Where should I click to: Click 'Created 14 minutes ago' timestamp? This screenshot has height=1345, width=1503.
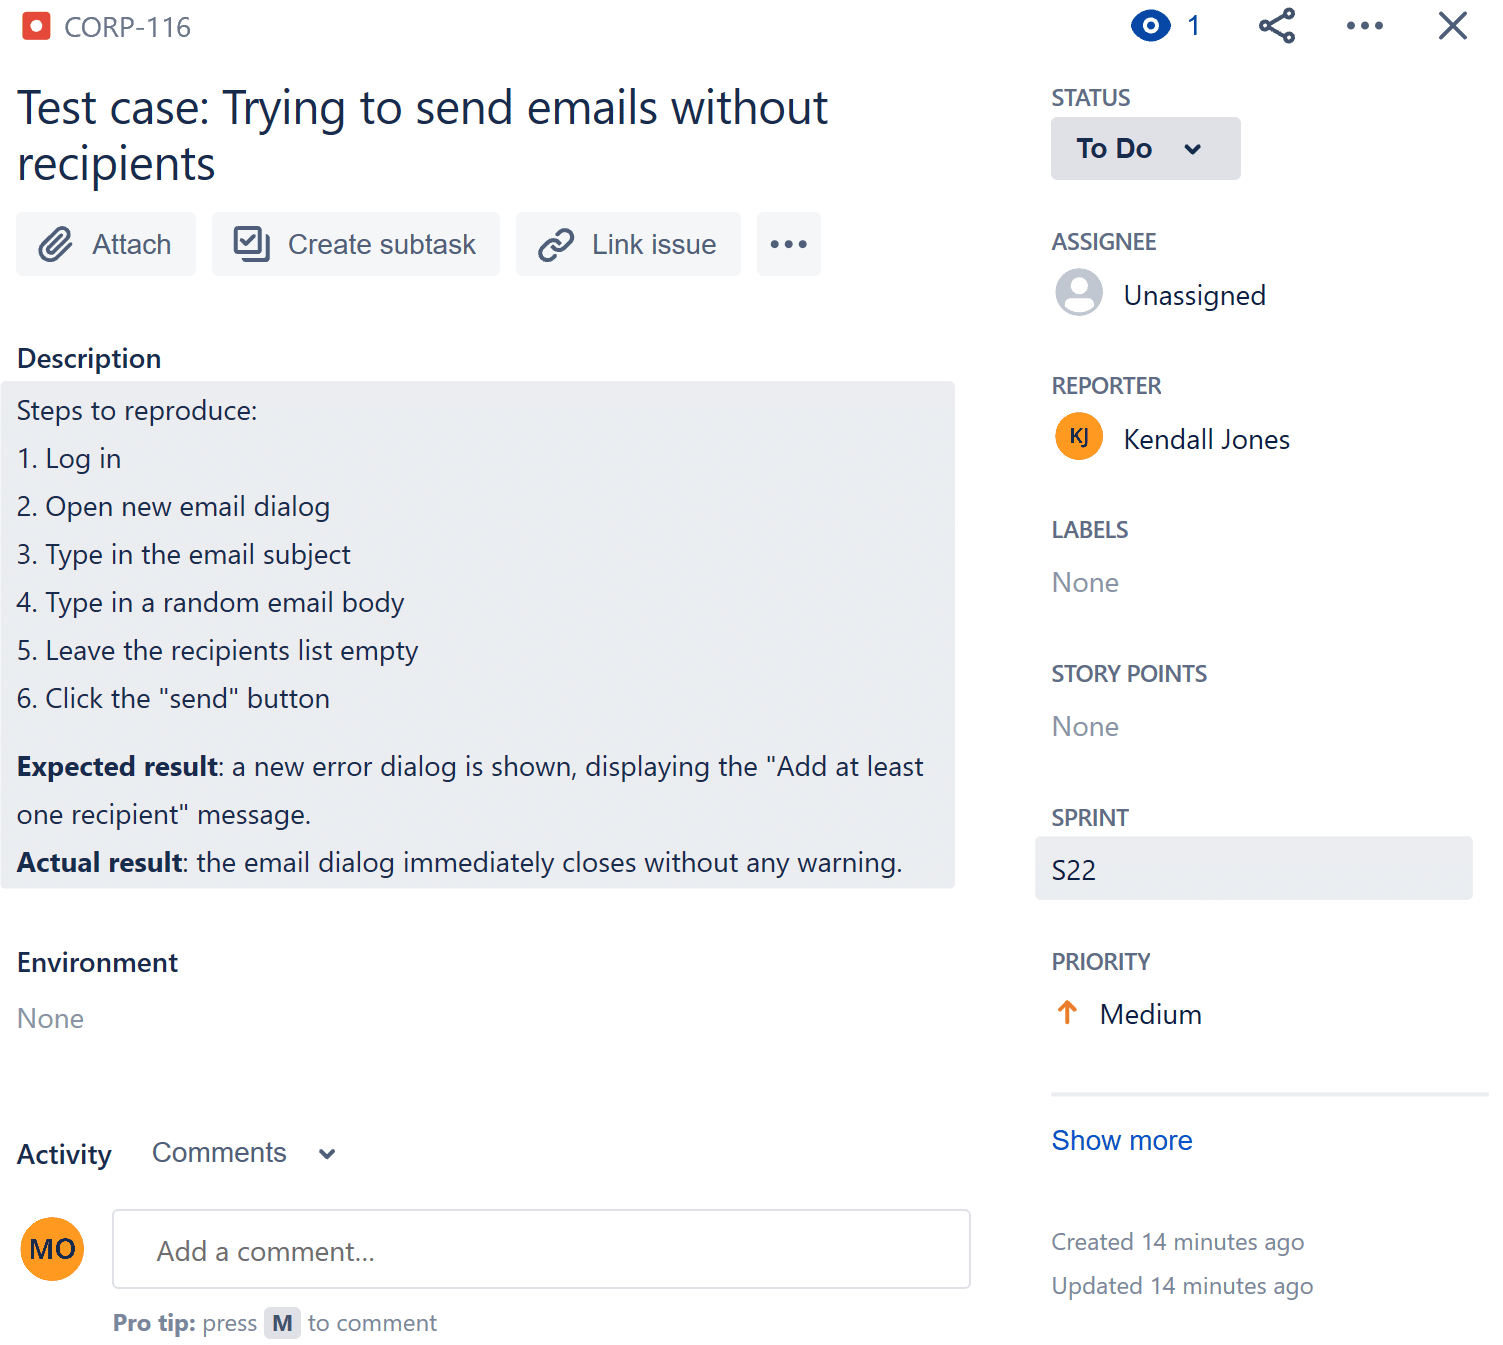tap(1177, 1242)
